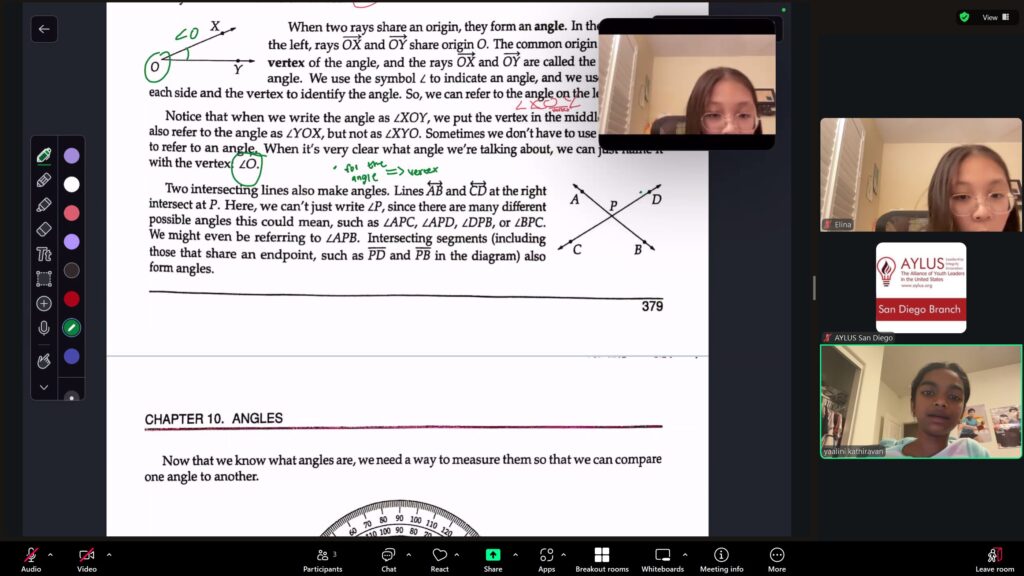Viewport: 1024px width, 576px height.
Task: Expand annotation toolbar with bottom chevron
Action: [44, 387]
